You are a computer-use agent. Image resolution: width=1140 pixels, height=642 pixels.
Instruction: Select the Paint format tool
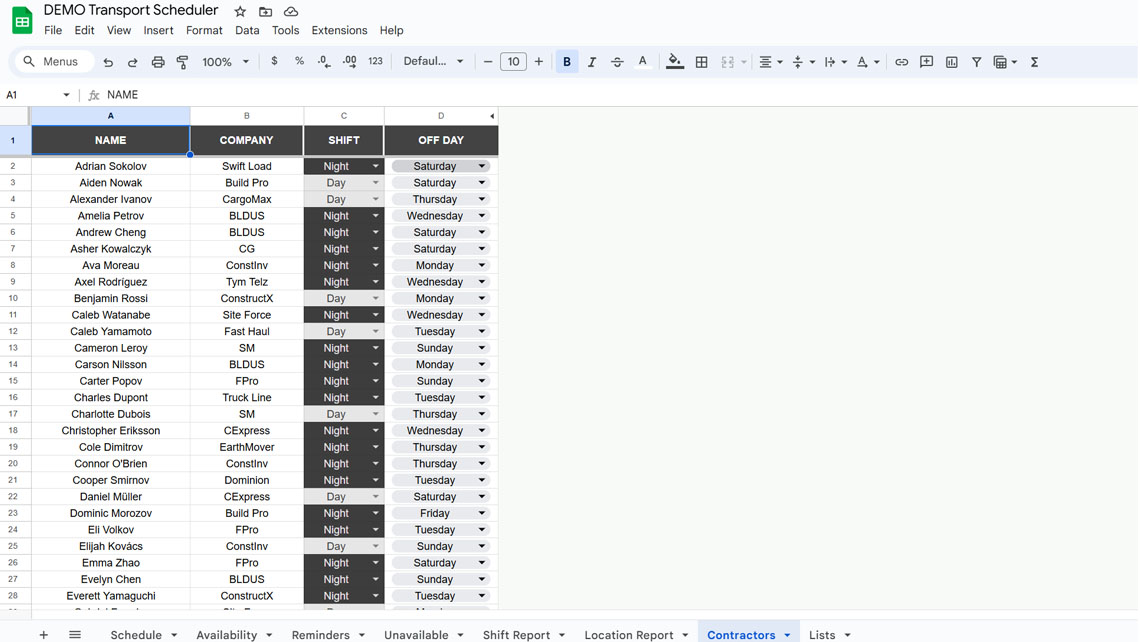(x=182, y=62)
